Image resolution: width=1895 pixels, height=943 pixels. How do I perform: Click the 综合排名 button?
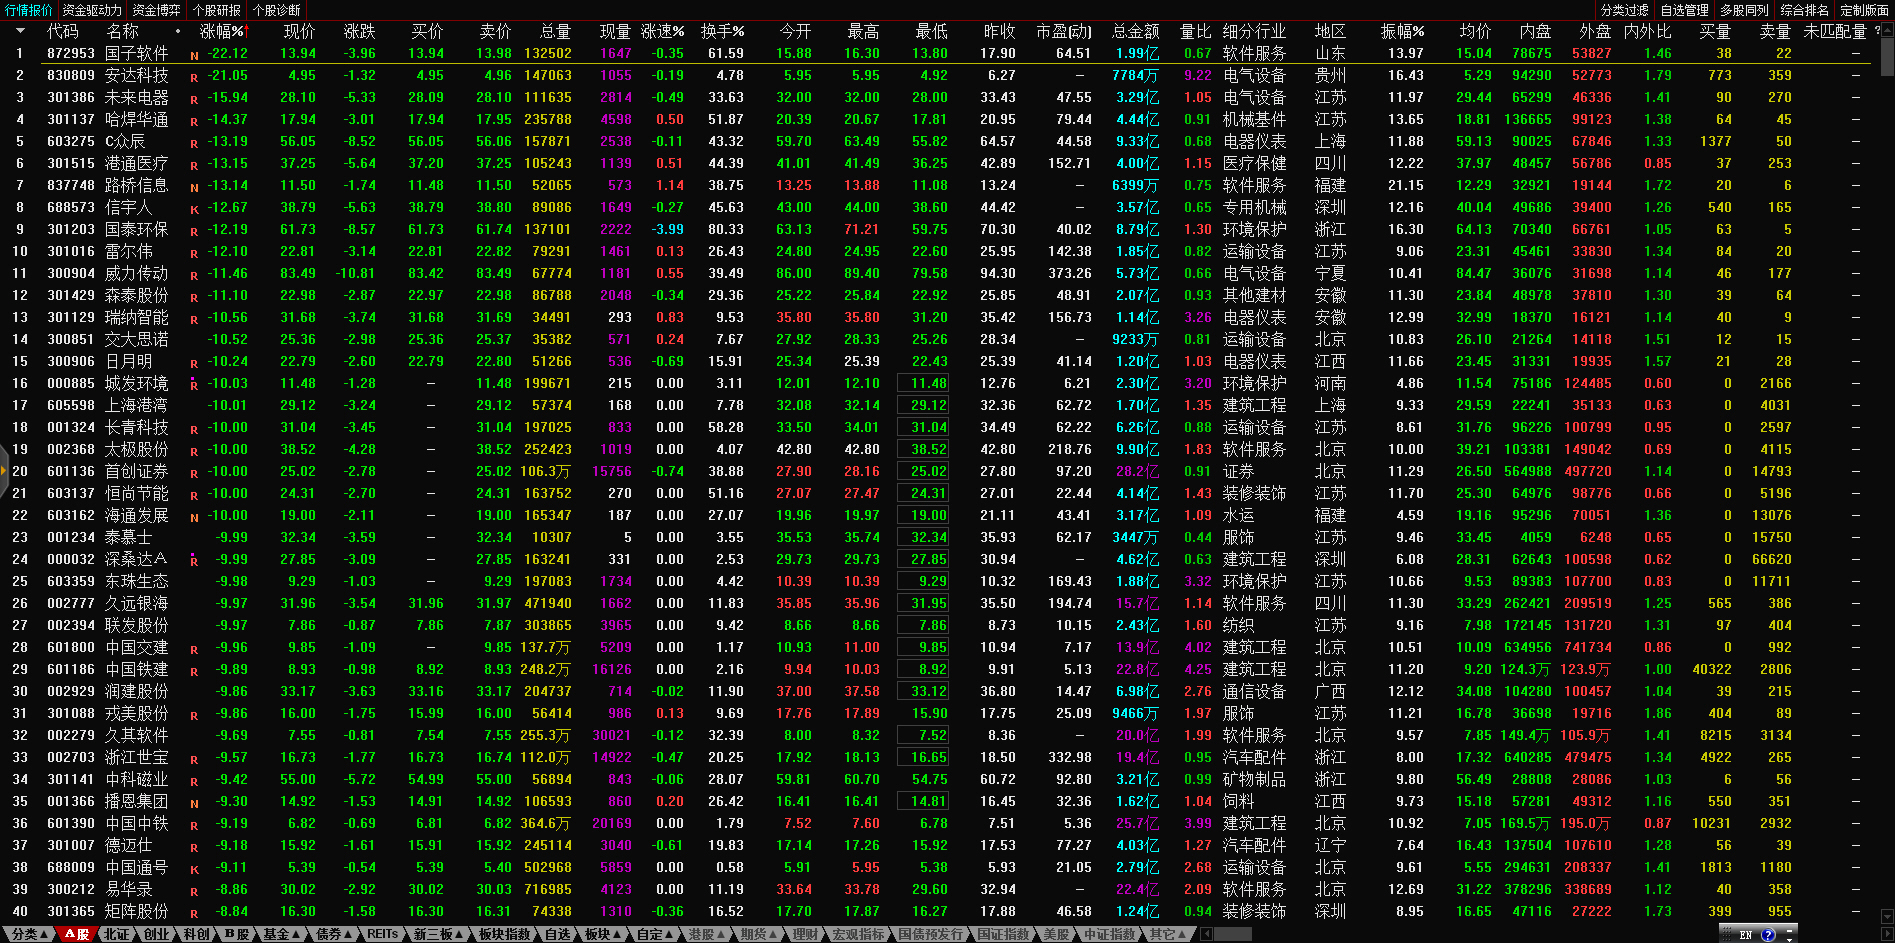point(1804,10)
